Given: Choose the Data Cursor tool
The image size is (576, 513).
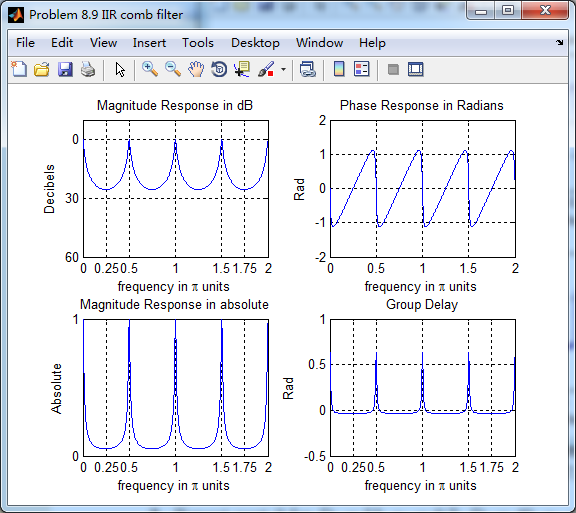Looking at the screenshot, I should point(242,69).
